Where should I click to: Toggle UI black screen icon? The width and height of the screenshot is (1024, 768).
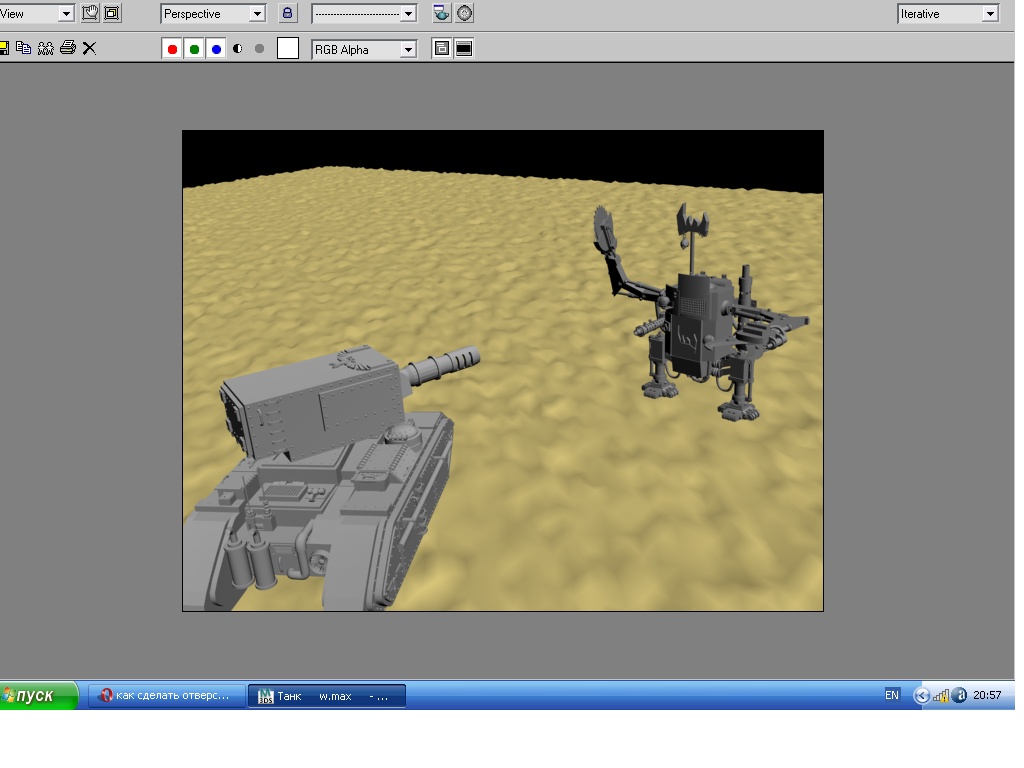464,48
